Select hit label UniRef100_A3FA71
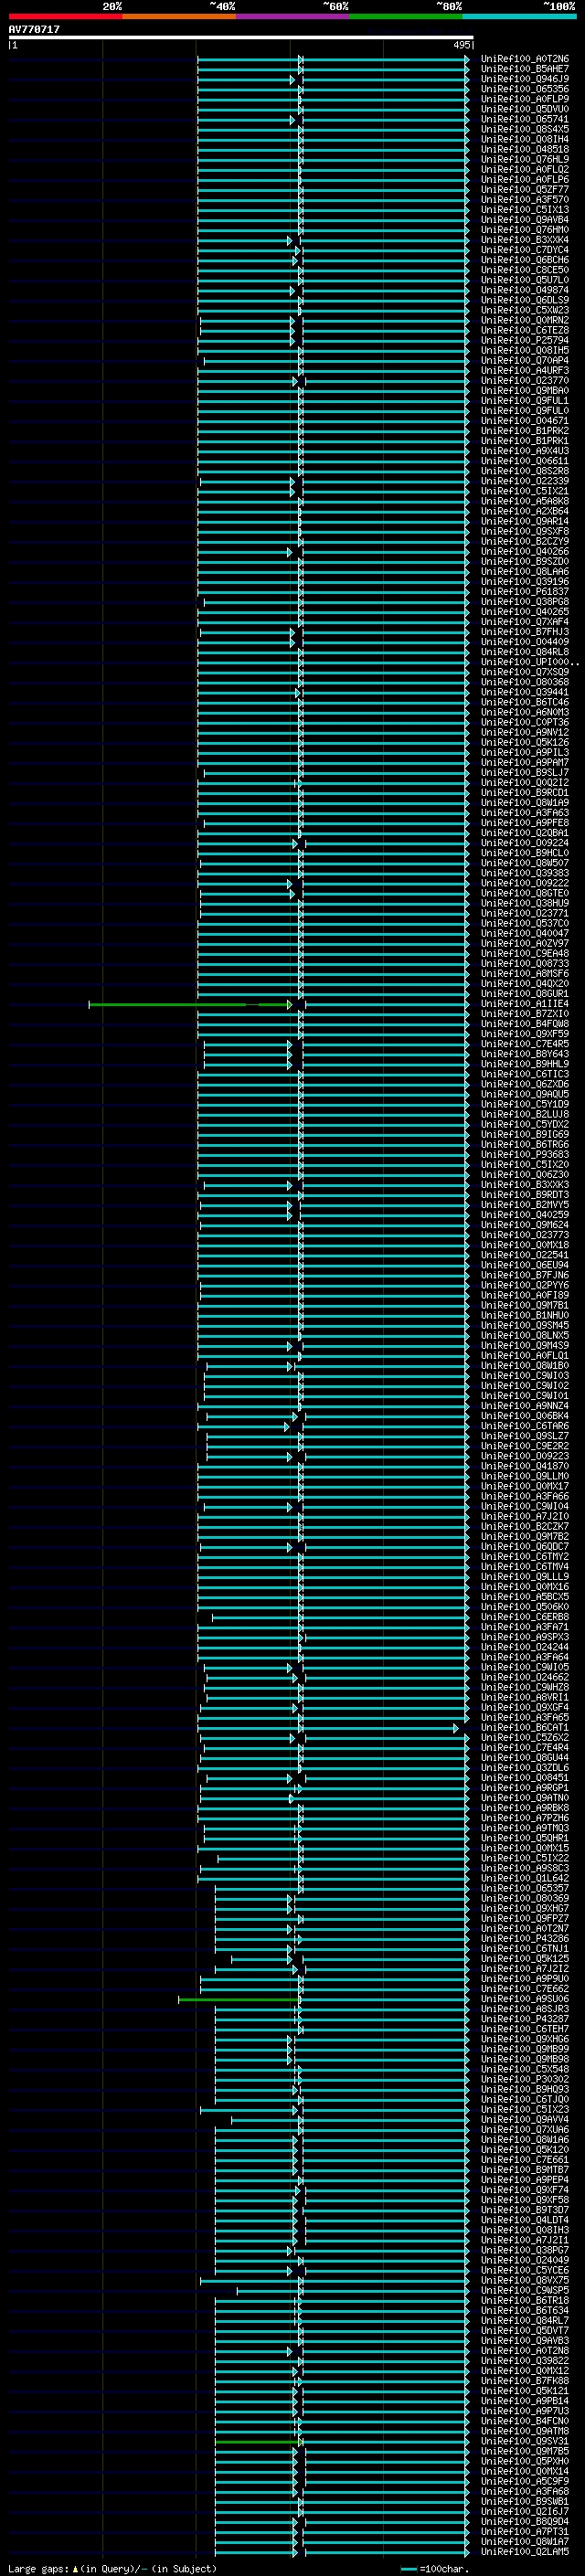585x2576 pixels. coord(525,1628)
